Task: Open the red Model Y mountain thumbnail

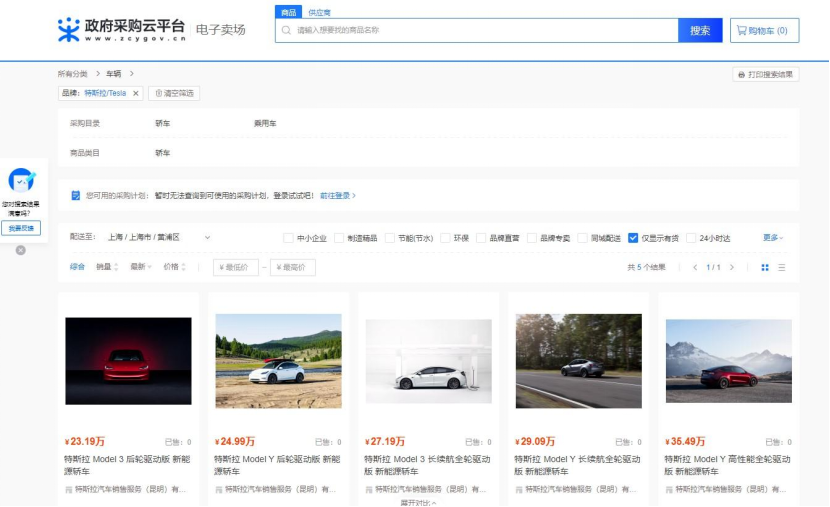Action: point(729,361)
